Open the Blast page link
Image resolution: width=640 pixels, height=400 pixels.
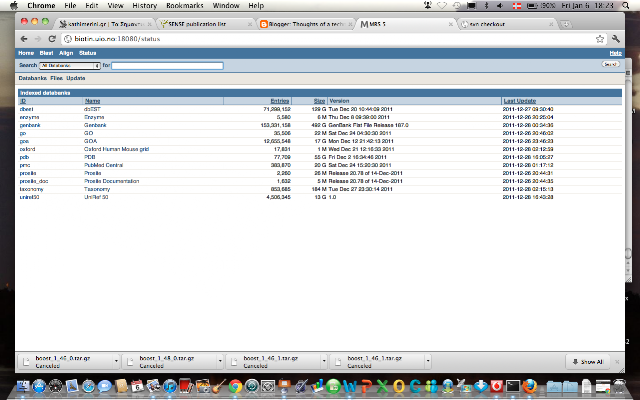coord(47,53)
